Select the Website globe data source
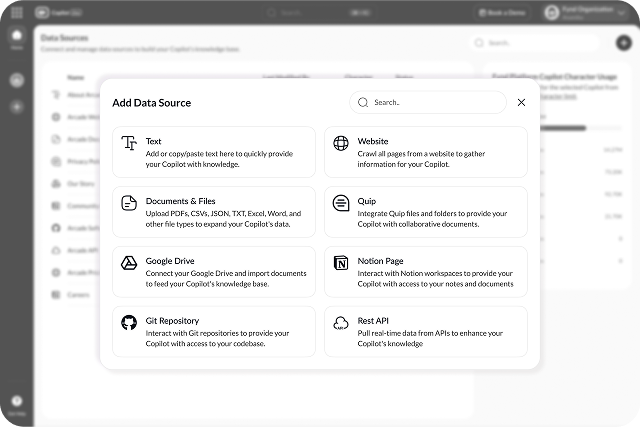The width and height of the screenshot is (640, 427). pos(426,152)
